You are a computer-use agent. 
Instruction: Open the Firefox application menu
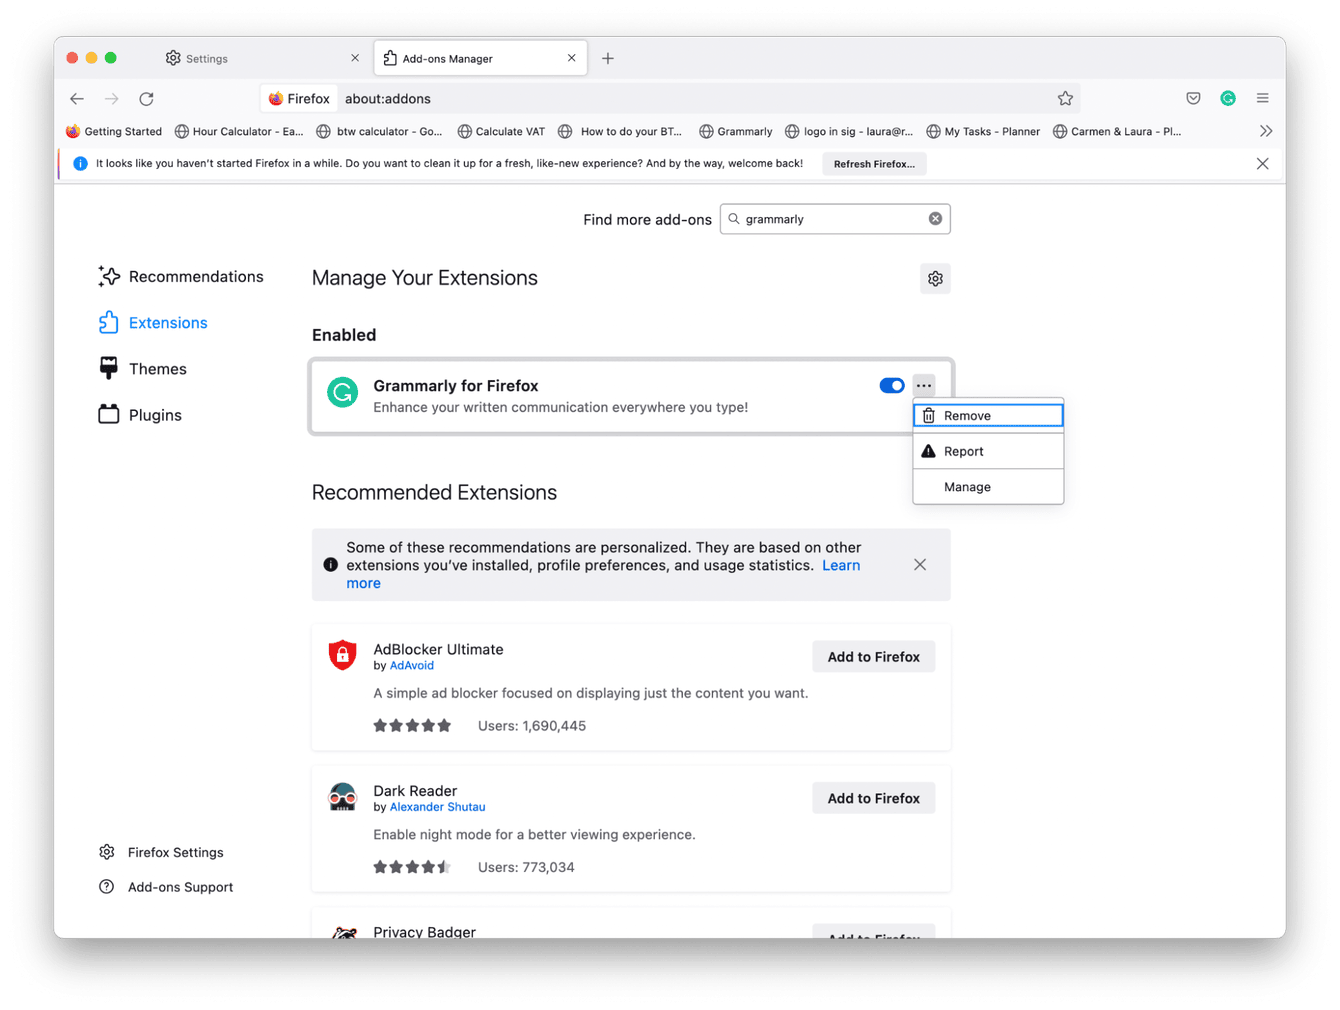[x=1263, y=98]
